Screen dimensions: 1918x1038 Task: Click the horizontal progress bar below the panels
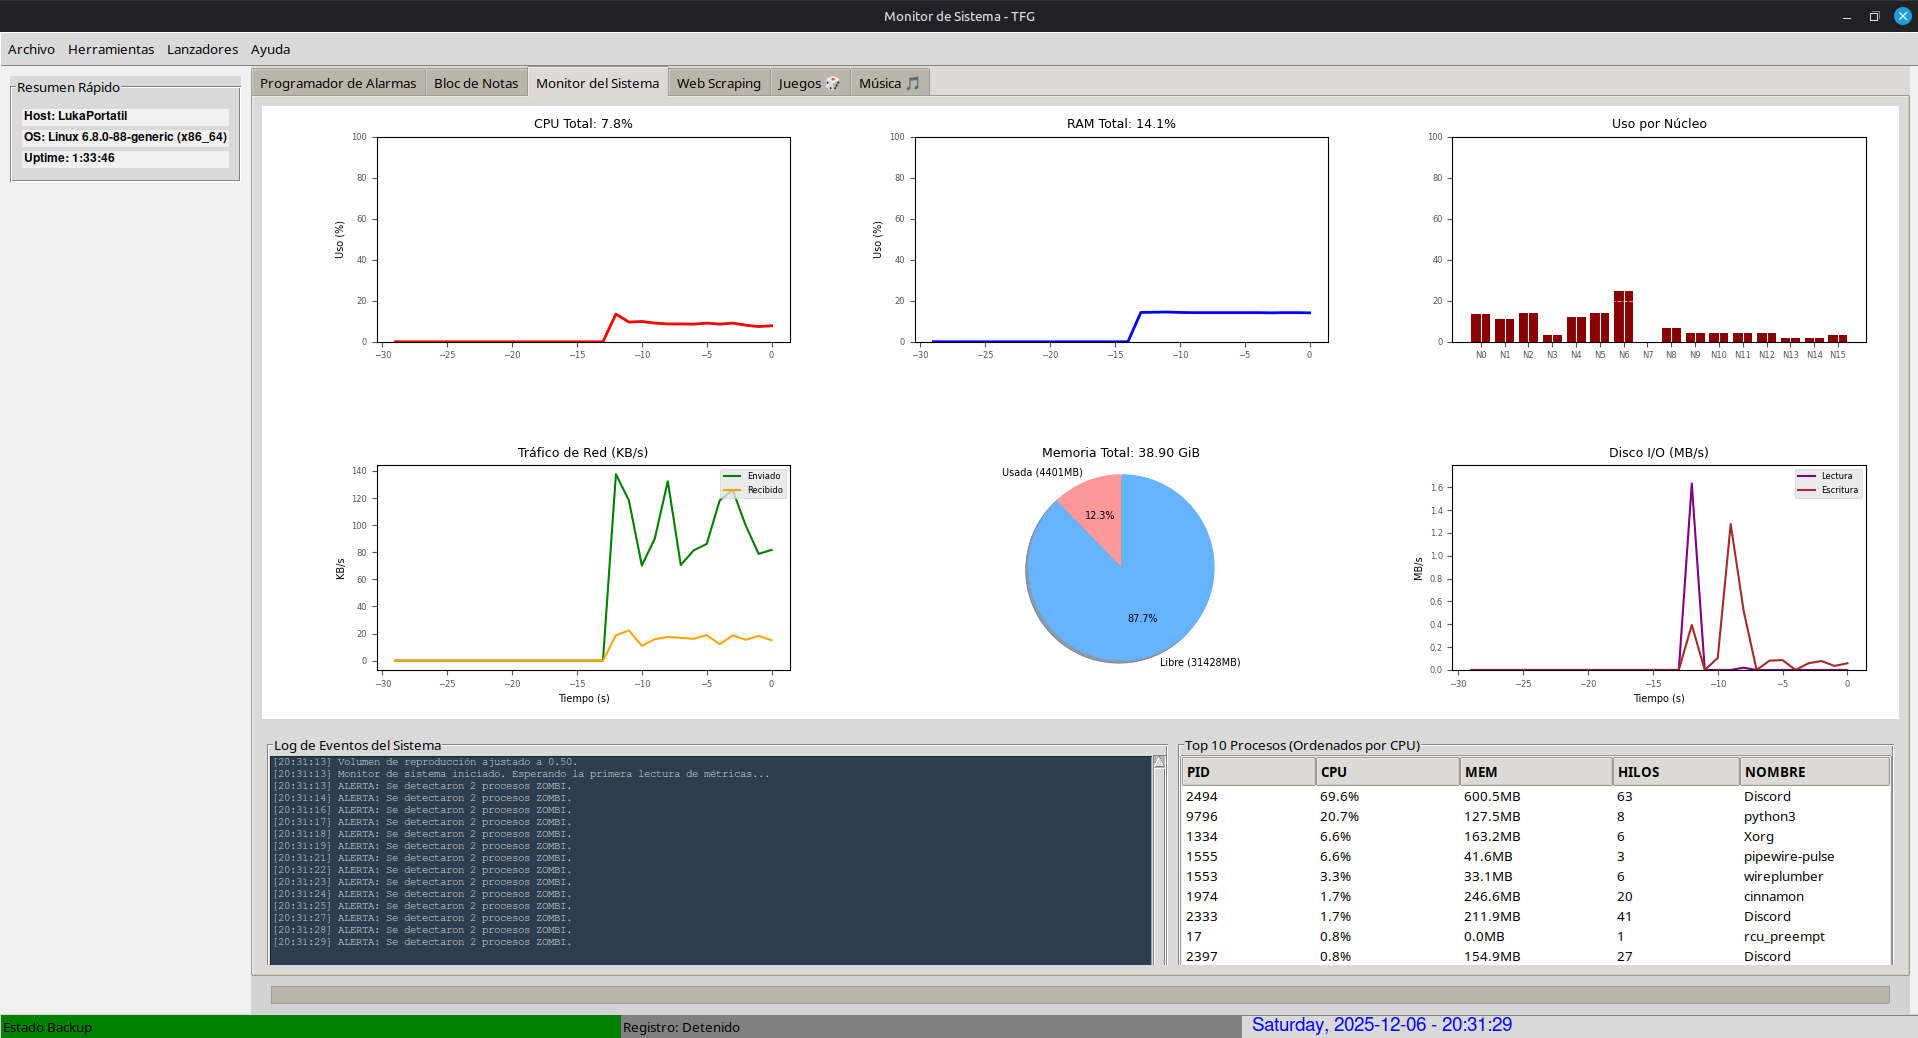[x=1080, y=995]
